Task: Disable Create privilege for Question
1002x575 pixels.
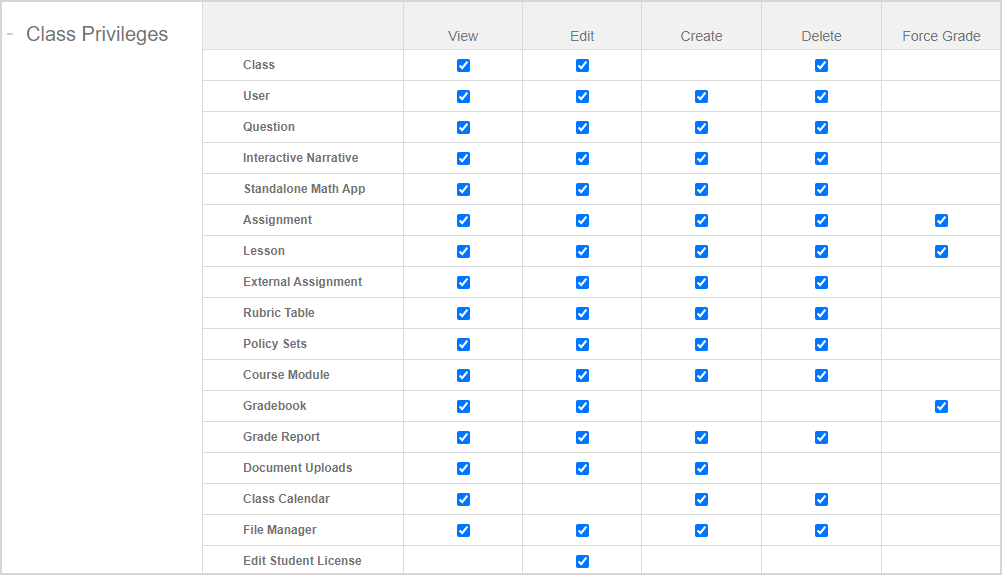Action: [701, 128]
